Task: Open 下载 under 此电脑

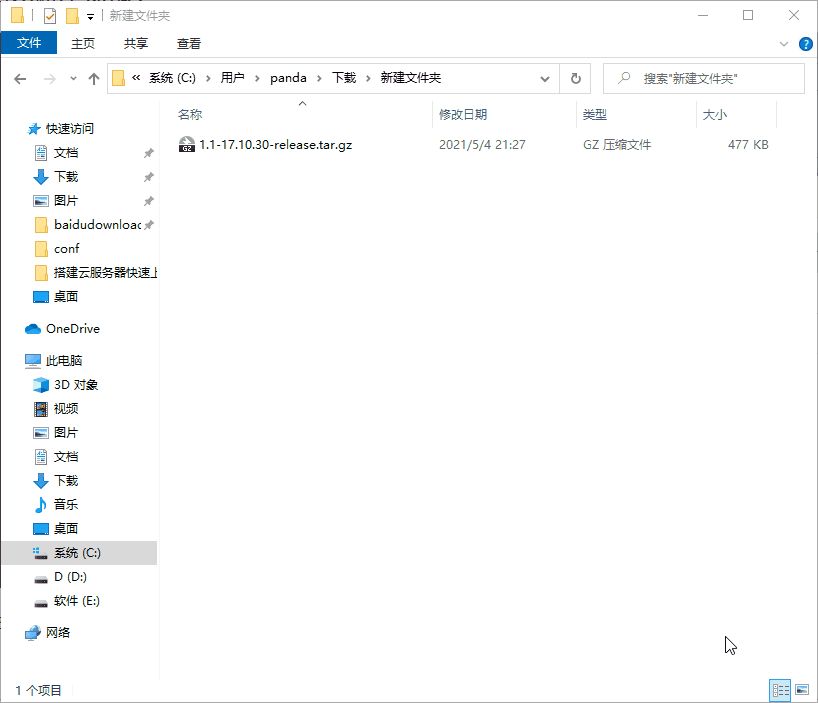Action: 66,481
